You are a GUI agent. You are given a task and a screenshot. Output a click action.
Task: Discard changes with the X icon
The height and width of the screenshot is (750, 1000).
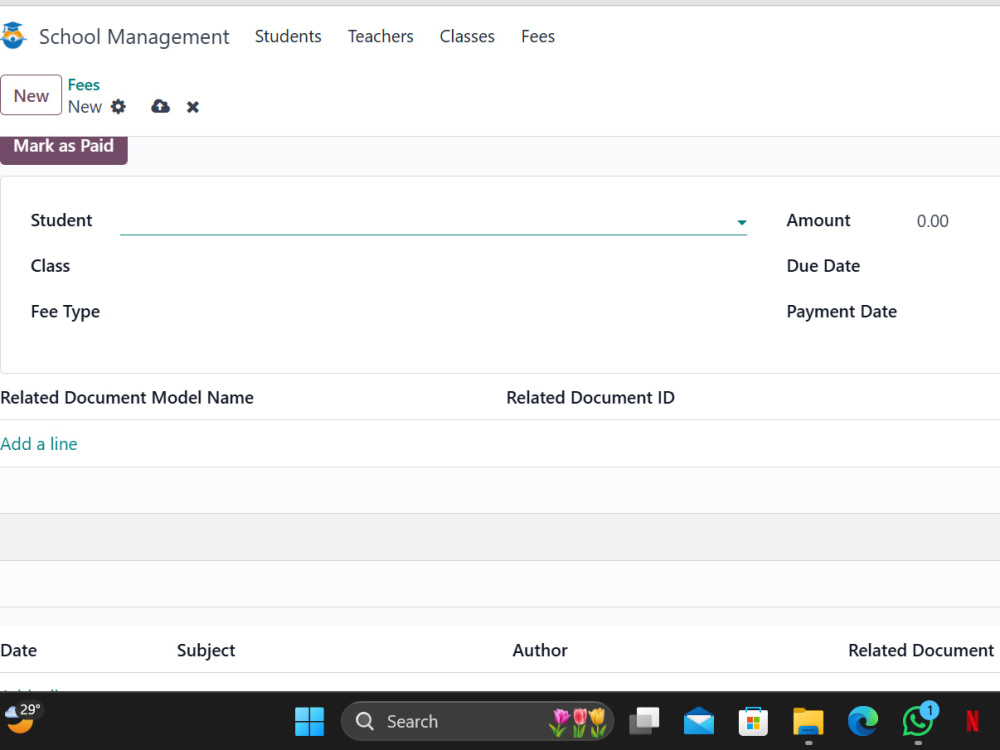(x=193, y=107)
